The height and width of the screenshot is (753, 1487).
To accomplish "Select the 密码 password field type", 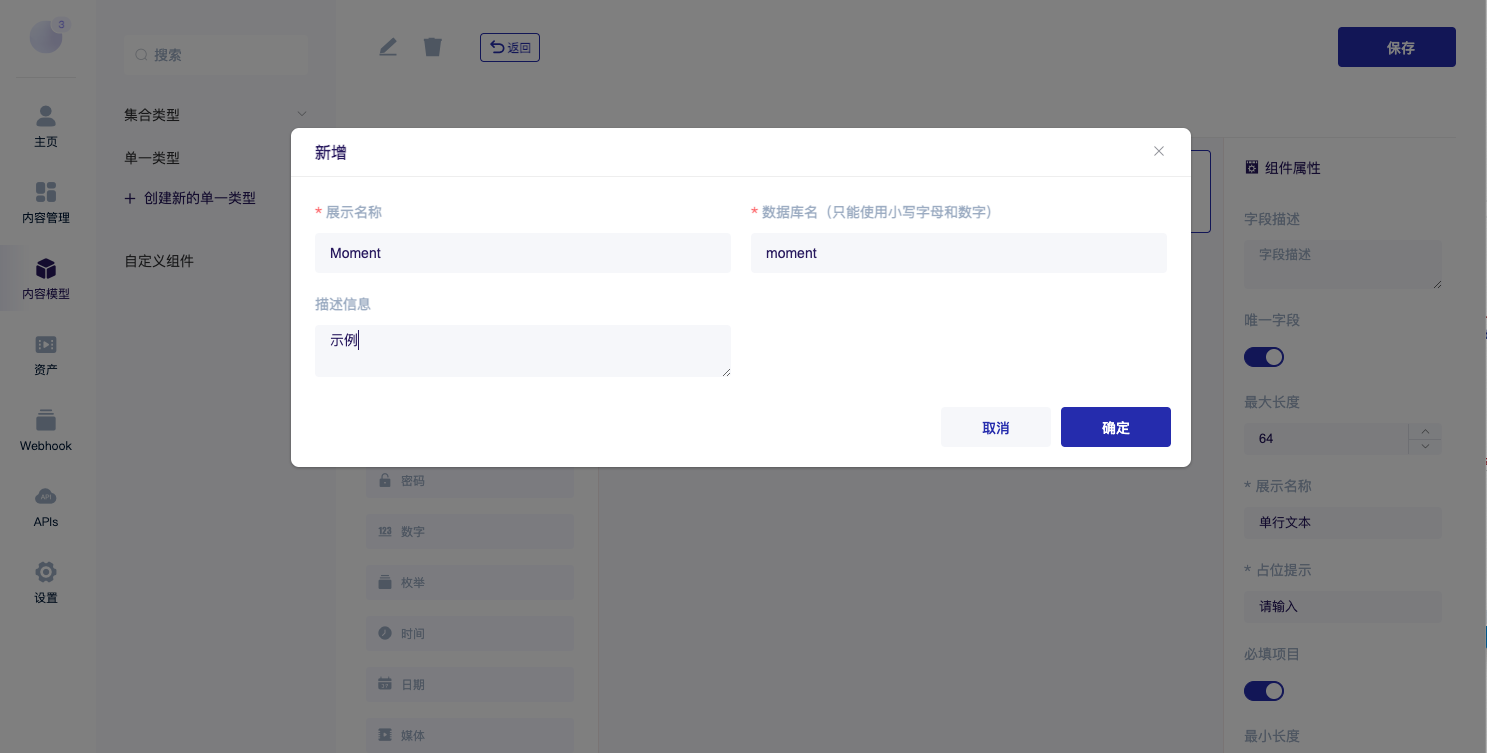I will coord(470,480).
